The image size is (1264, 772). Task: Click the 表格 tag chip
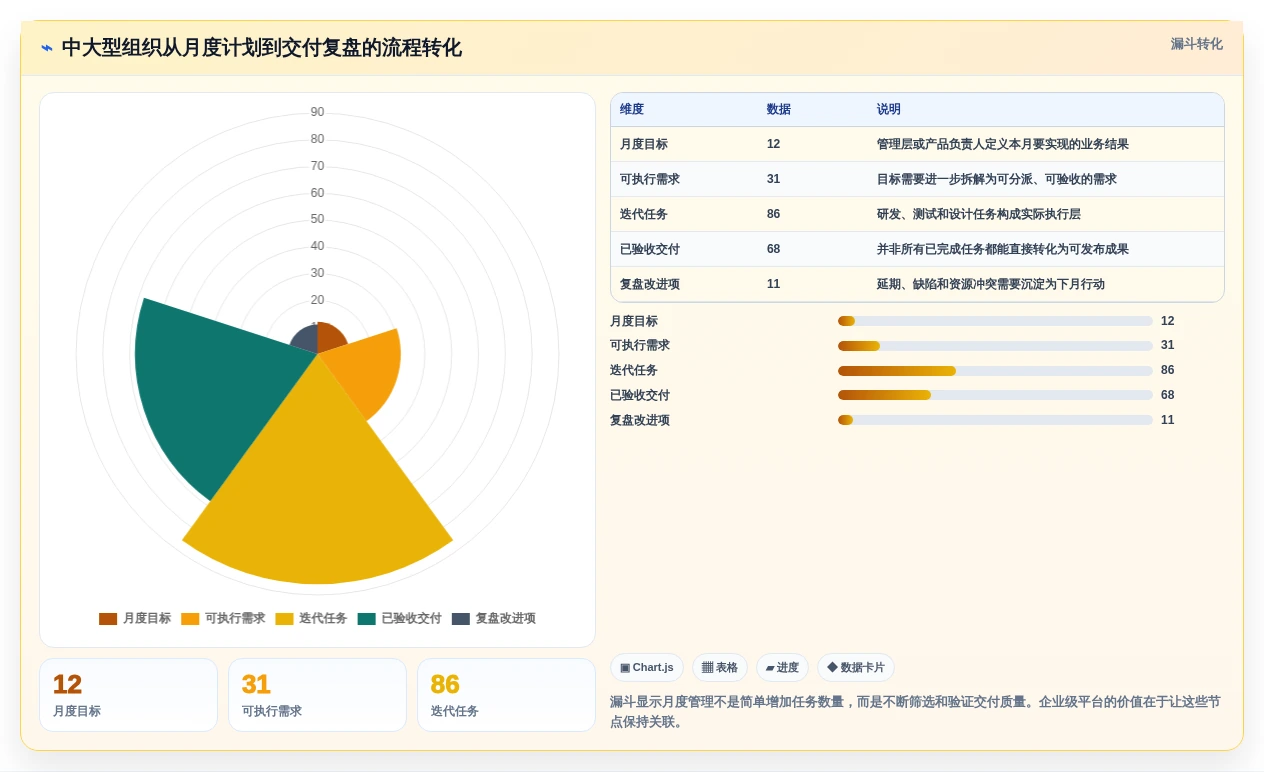[x=720, y=668]
